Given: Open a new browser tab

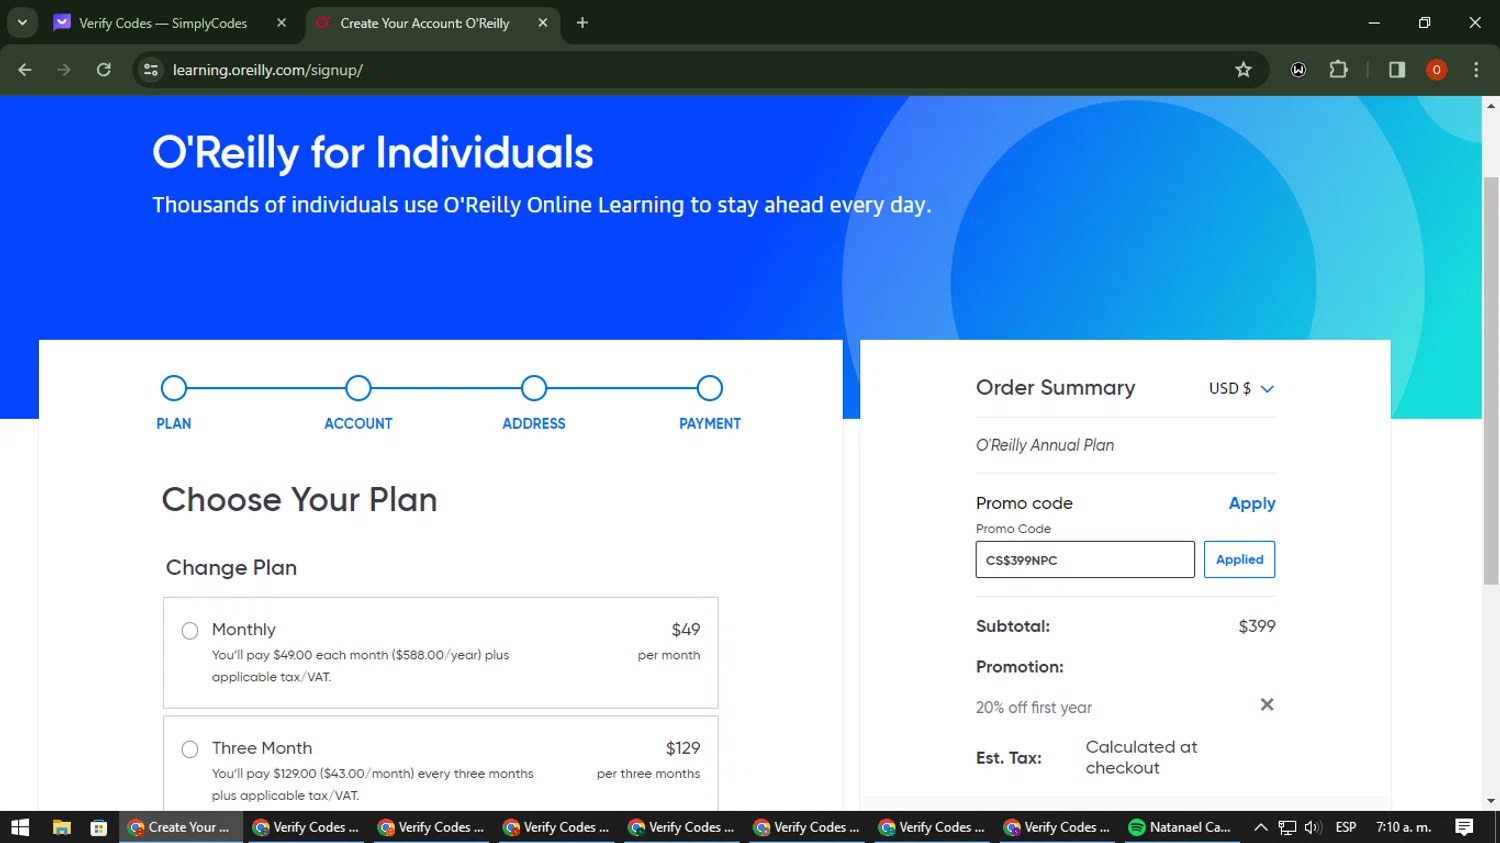Looking at the screenshot, I should point(582,23).
